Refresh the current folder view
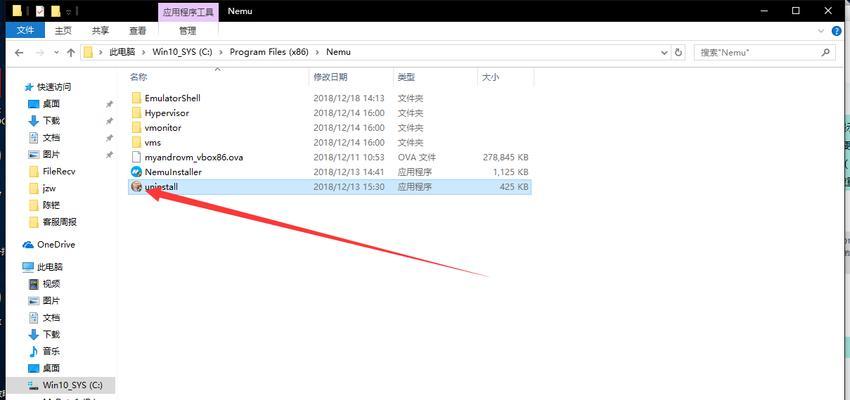This screenshot has height=400, width=850. pos(678,53)
